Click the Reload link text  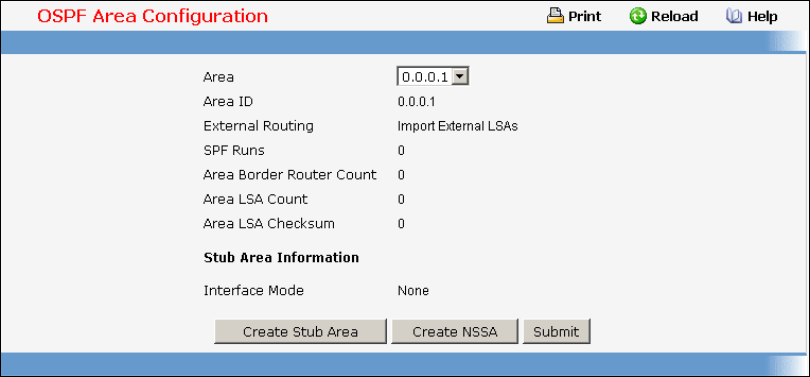click(x=674, y=17)
